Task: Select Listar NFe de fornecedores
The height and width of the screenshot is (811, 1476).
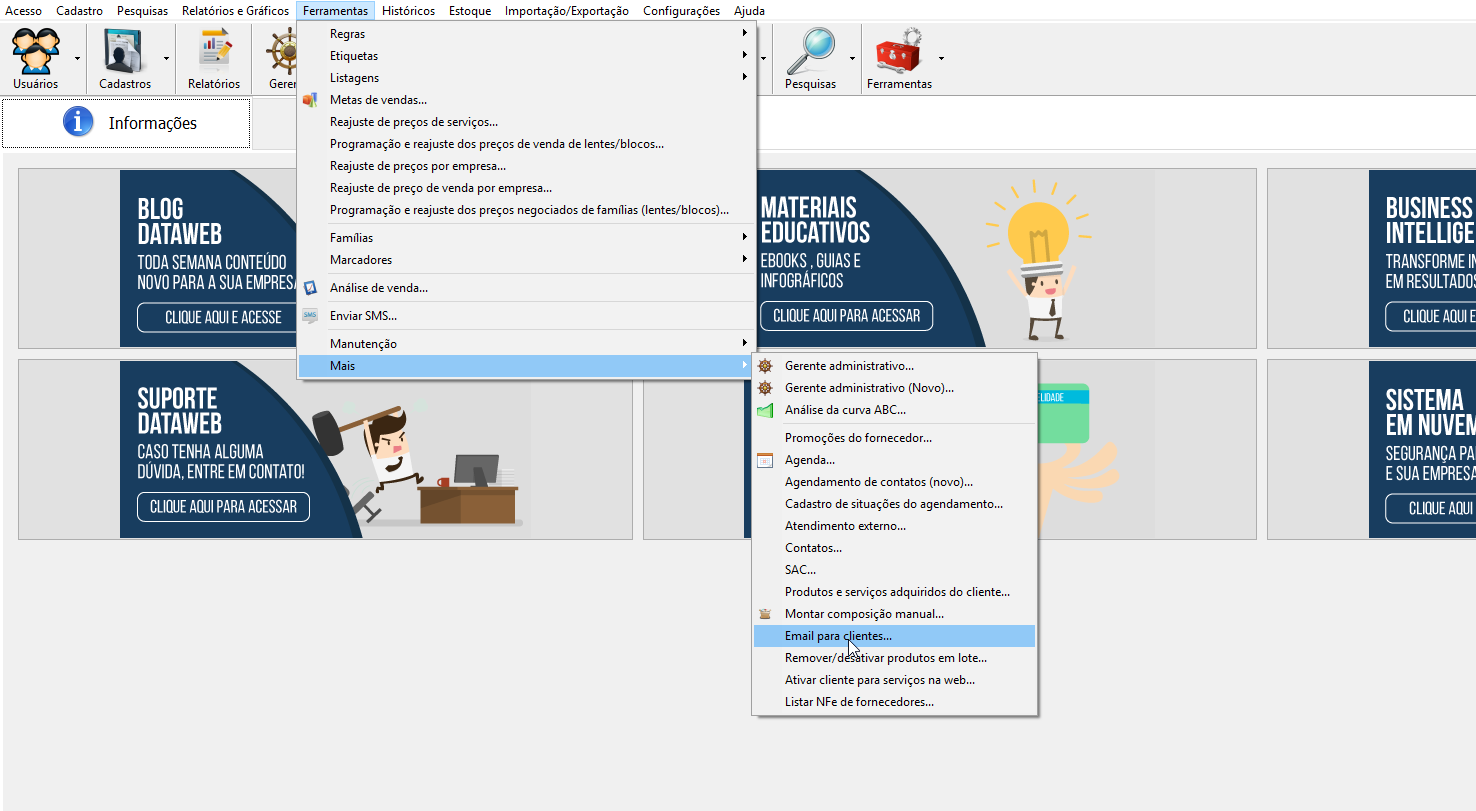Action: click(x=894, y=702)
